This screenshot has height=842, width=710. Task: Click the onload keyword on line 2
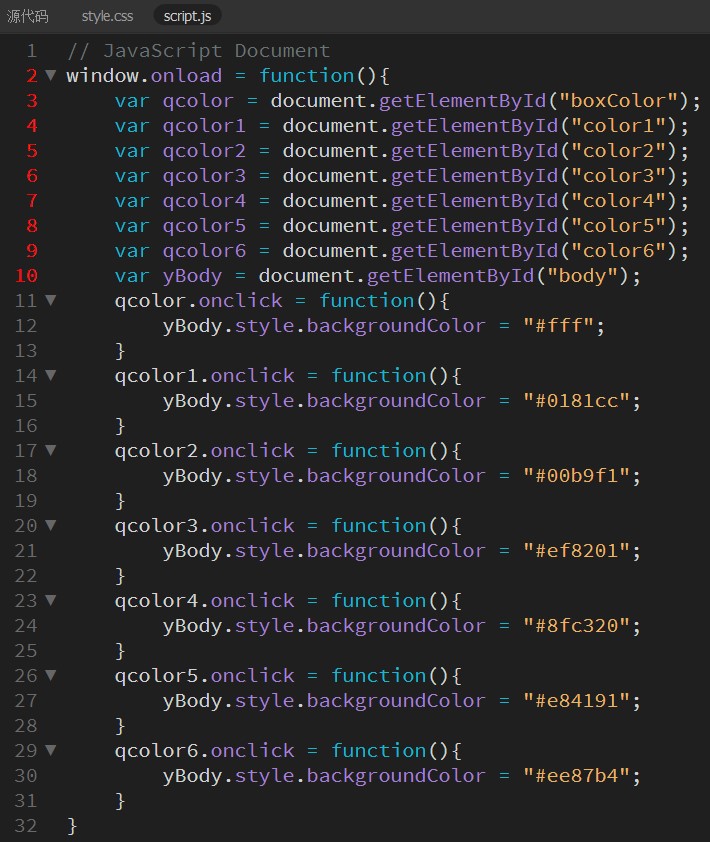point(186,76)
